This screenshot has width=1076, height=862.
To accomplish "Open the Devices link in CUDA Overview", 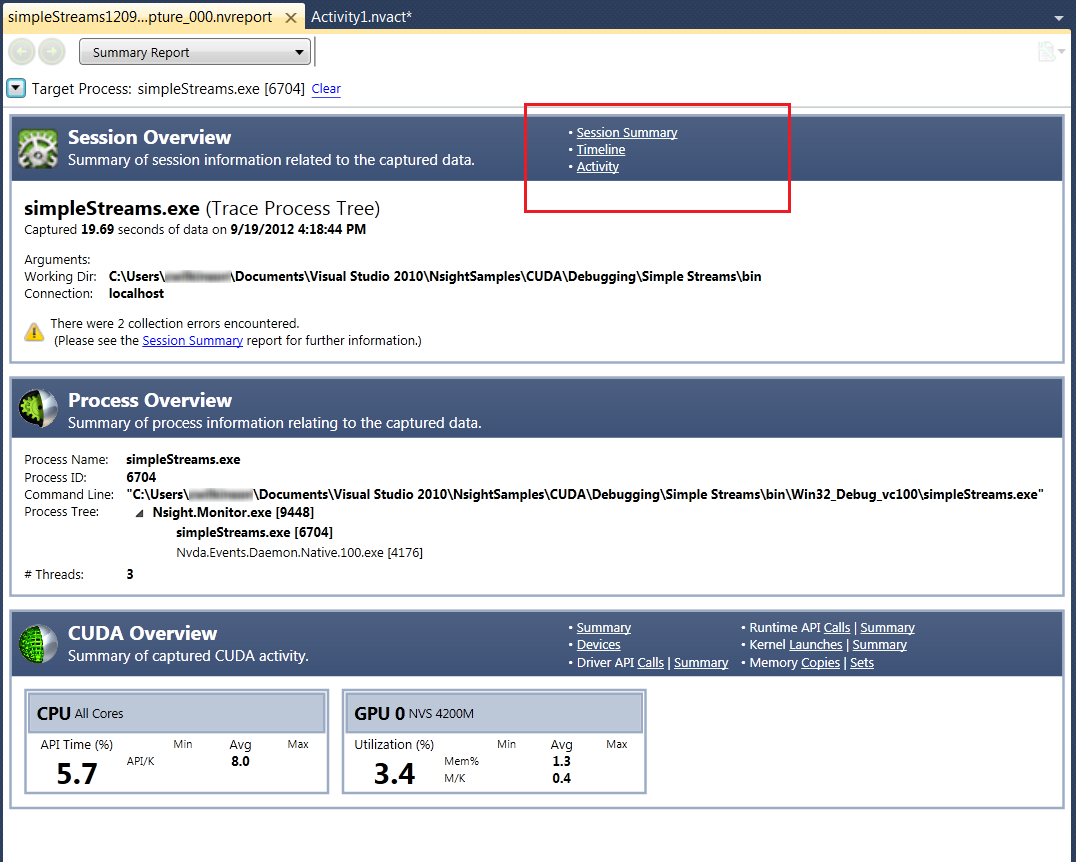I will click(x=598, y=645).
